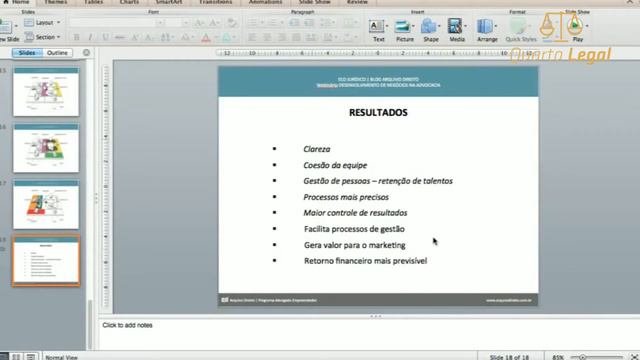Insert a Text box from the ribbon
The width and height of the screenshot is (640, 360).
[x=376, y=27]
